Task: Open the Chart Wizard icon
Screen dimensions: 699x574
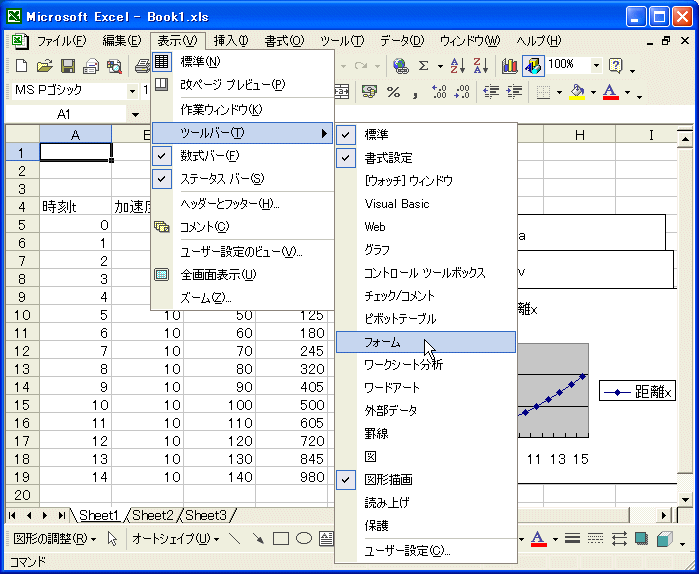Action: 510,66
